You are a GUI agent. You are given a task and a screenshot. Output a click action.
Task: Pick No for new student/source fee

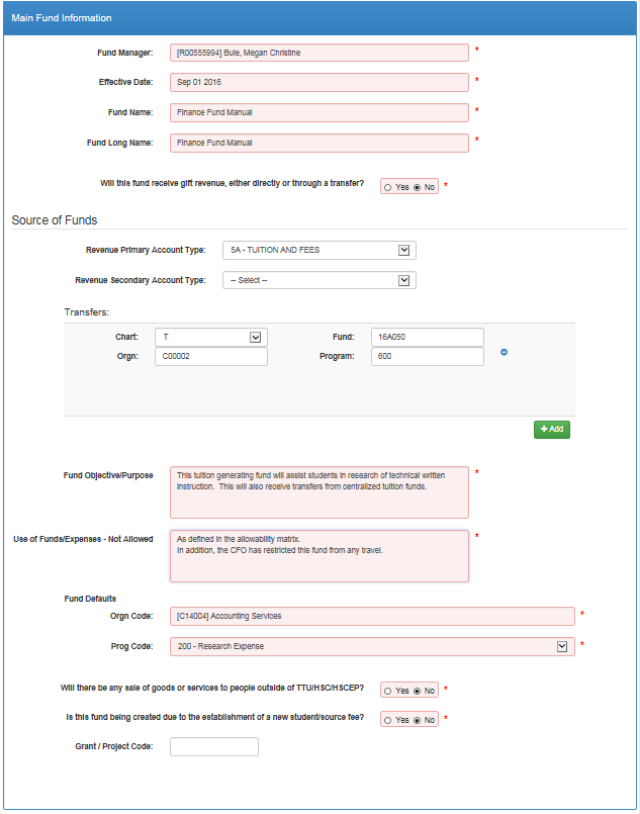417,721
